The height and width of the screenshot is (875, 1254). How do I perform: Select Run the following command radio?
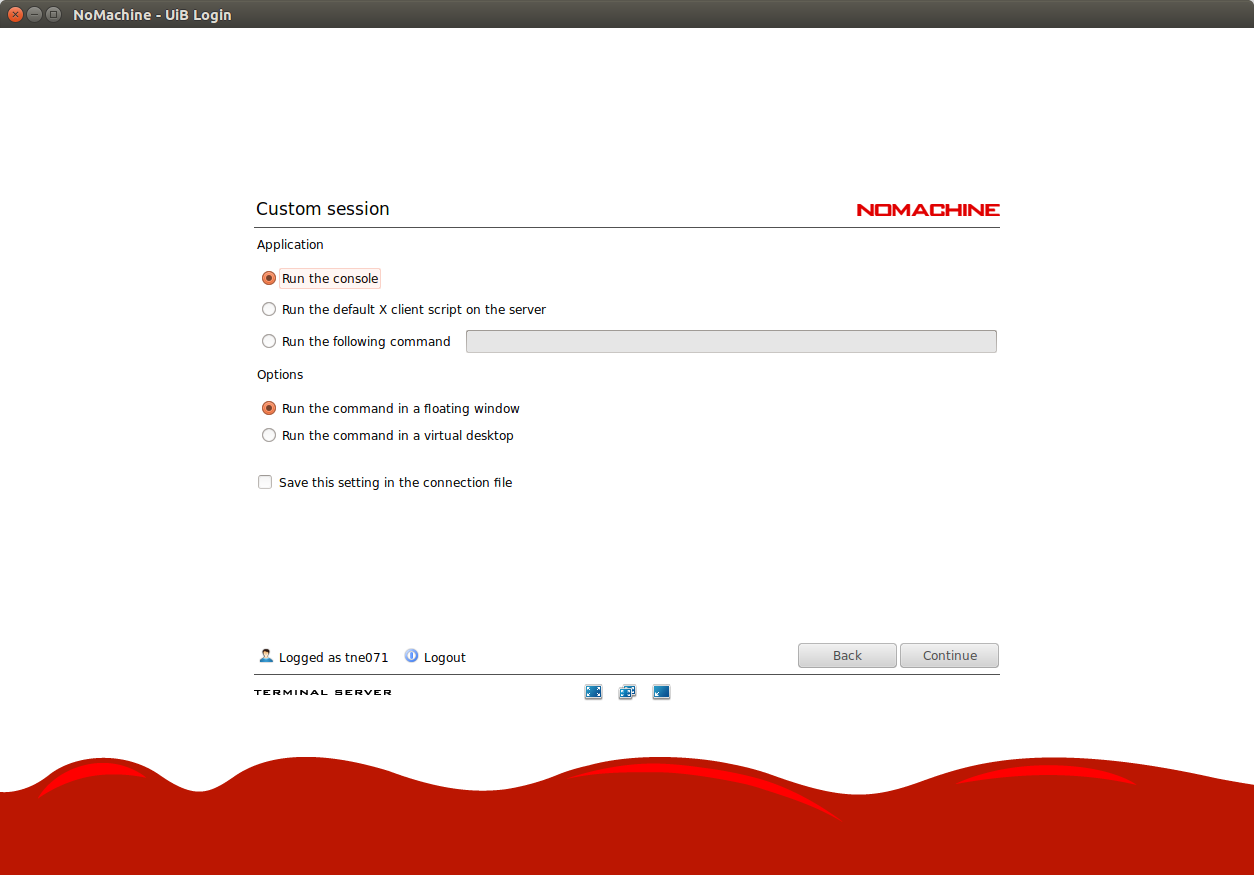click(269, 342)
